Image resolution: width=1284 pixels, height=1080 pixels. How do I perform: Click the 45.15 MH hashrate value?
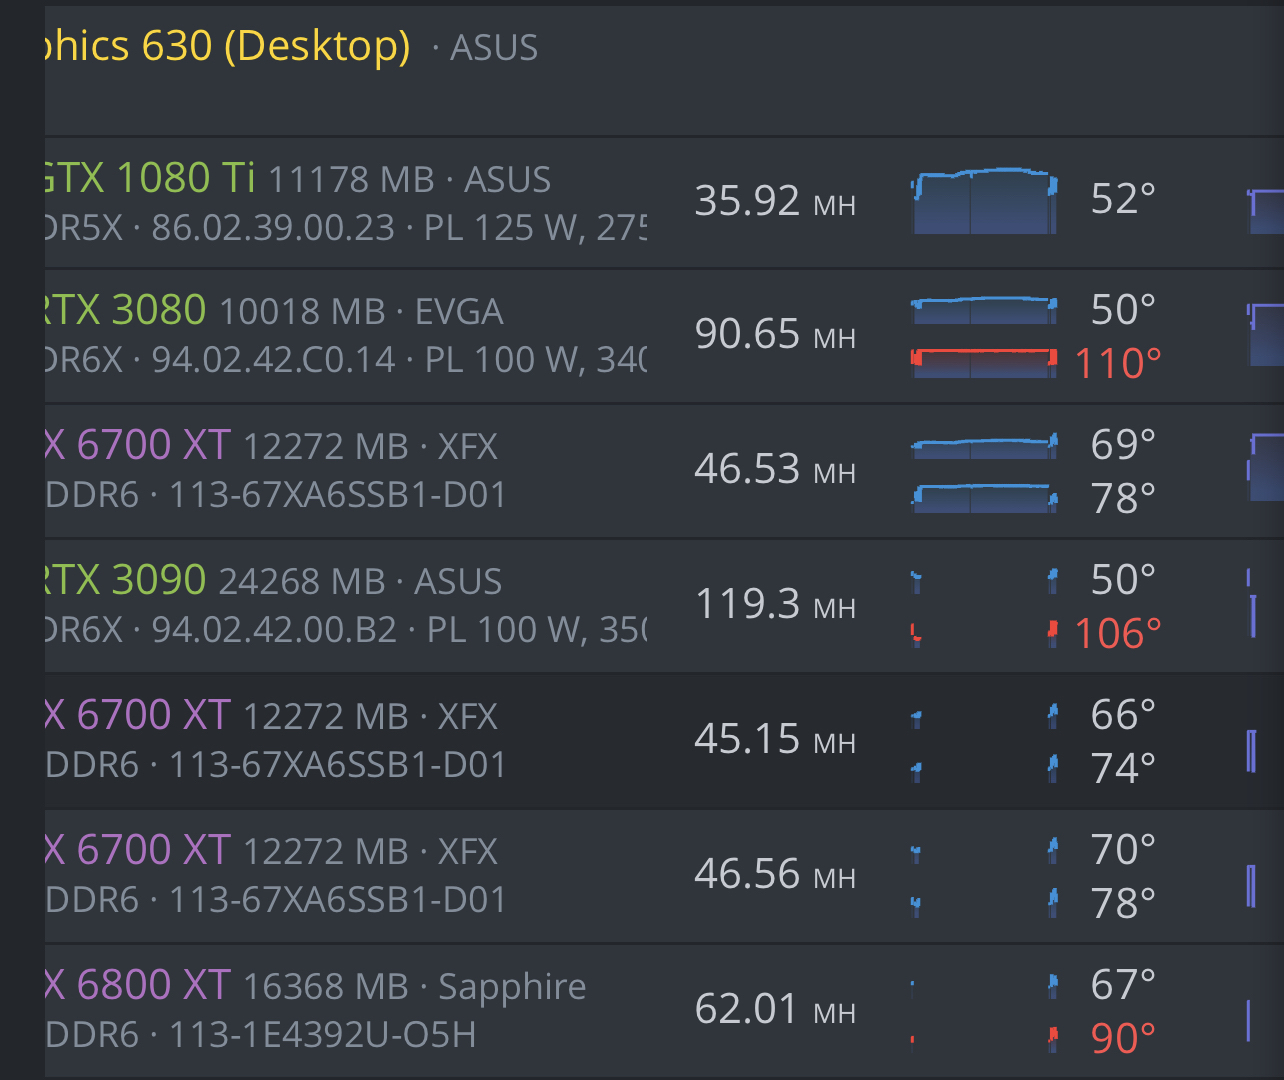pyautogui.click(x=775, y=739)
